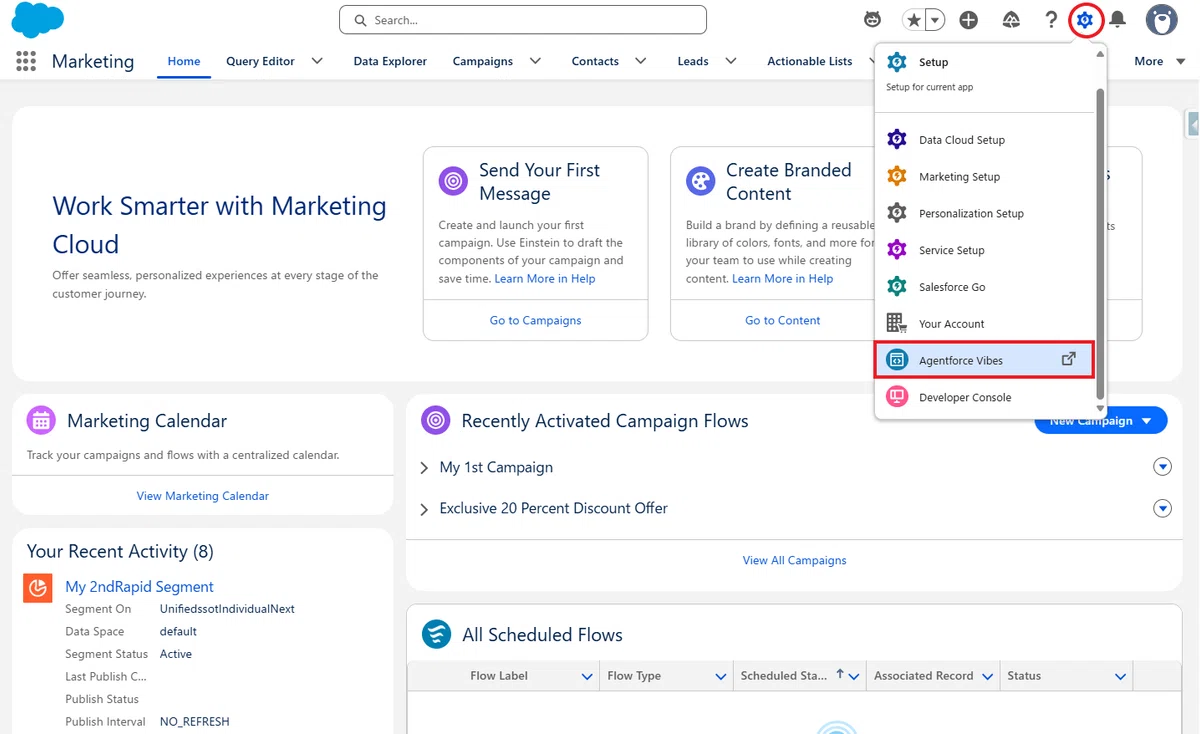This screenshot has width=1200, height=734.
Task: Select Data Cloud Setup menu item
Action: pyautogui.click(x=985, y=140)
